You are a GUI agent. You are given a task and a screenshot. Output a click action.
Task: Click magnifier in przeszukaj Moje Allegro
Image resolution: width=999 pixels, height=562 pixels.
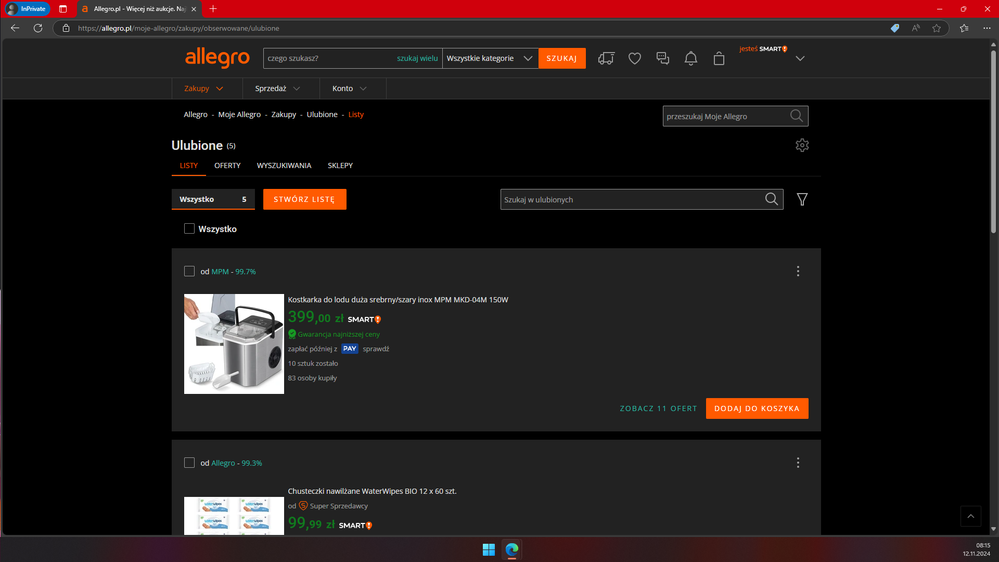click(796, 116)
